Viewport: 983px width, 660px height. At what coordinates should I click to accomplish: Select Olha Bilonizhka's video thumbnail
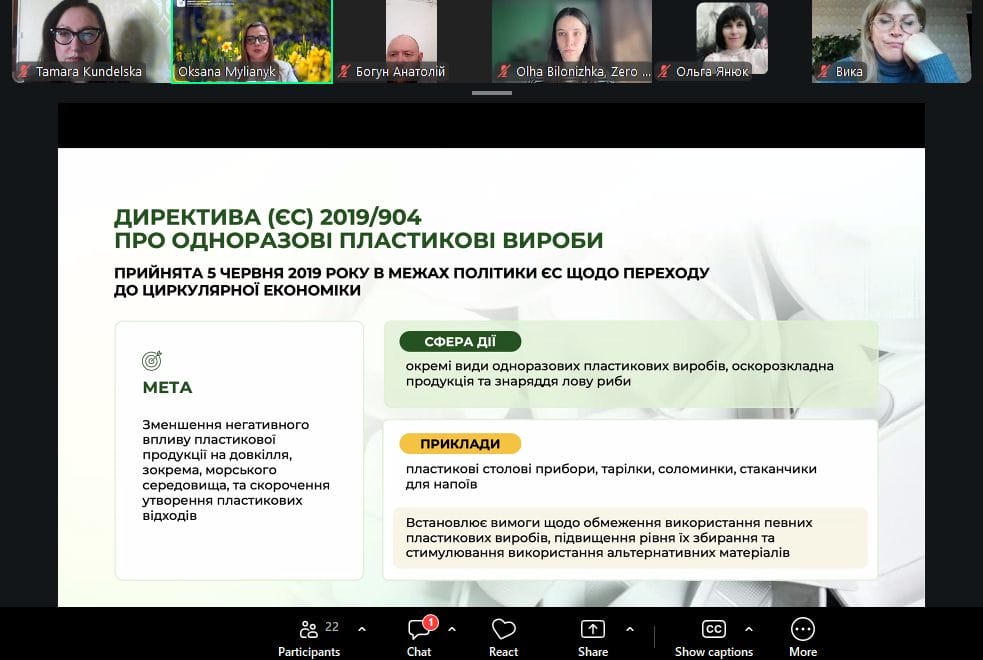tap(572, 38)
